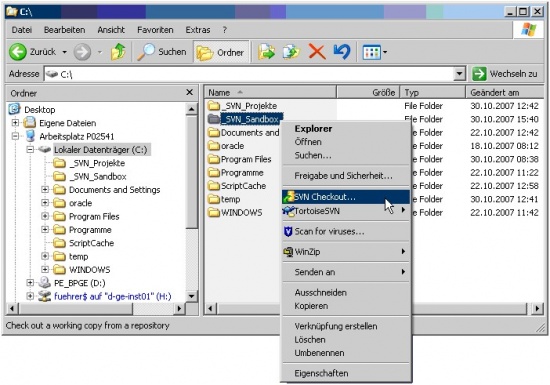The image size is (550, 385).
Task: Open the ? help menu
Action: pyautogui.click(x=224, y=30)
